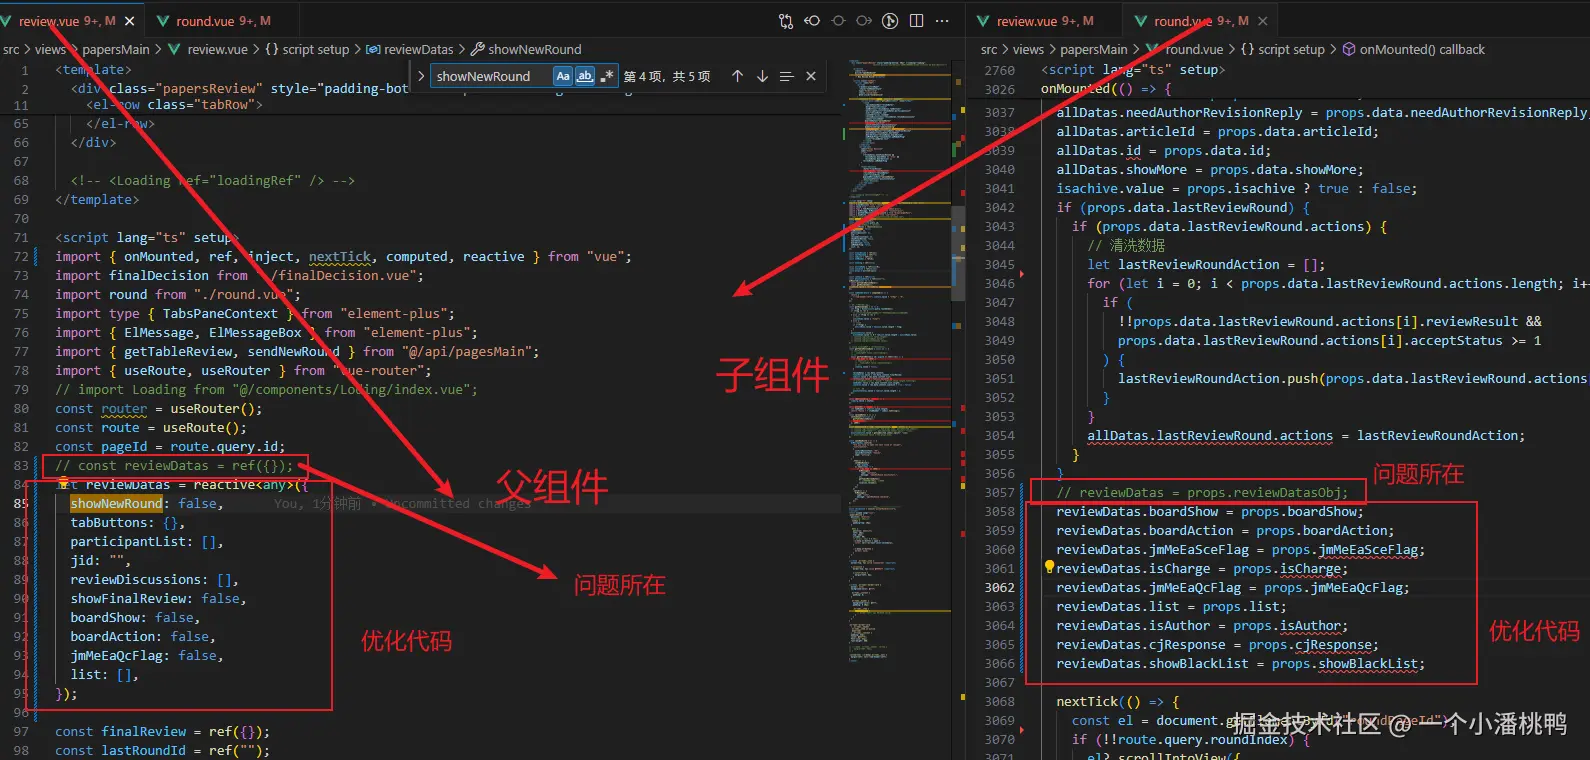This screenshot has height=760, width=1590.
Task: Click Vue icon on left round.vue tab
Action: pos(162,21)
